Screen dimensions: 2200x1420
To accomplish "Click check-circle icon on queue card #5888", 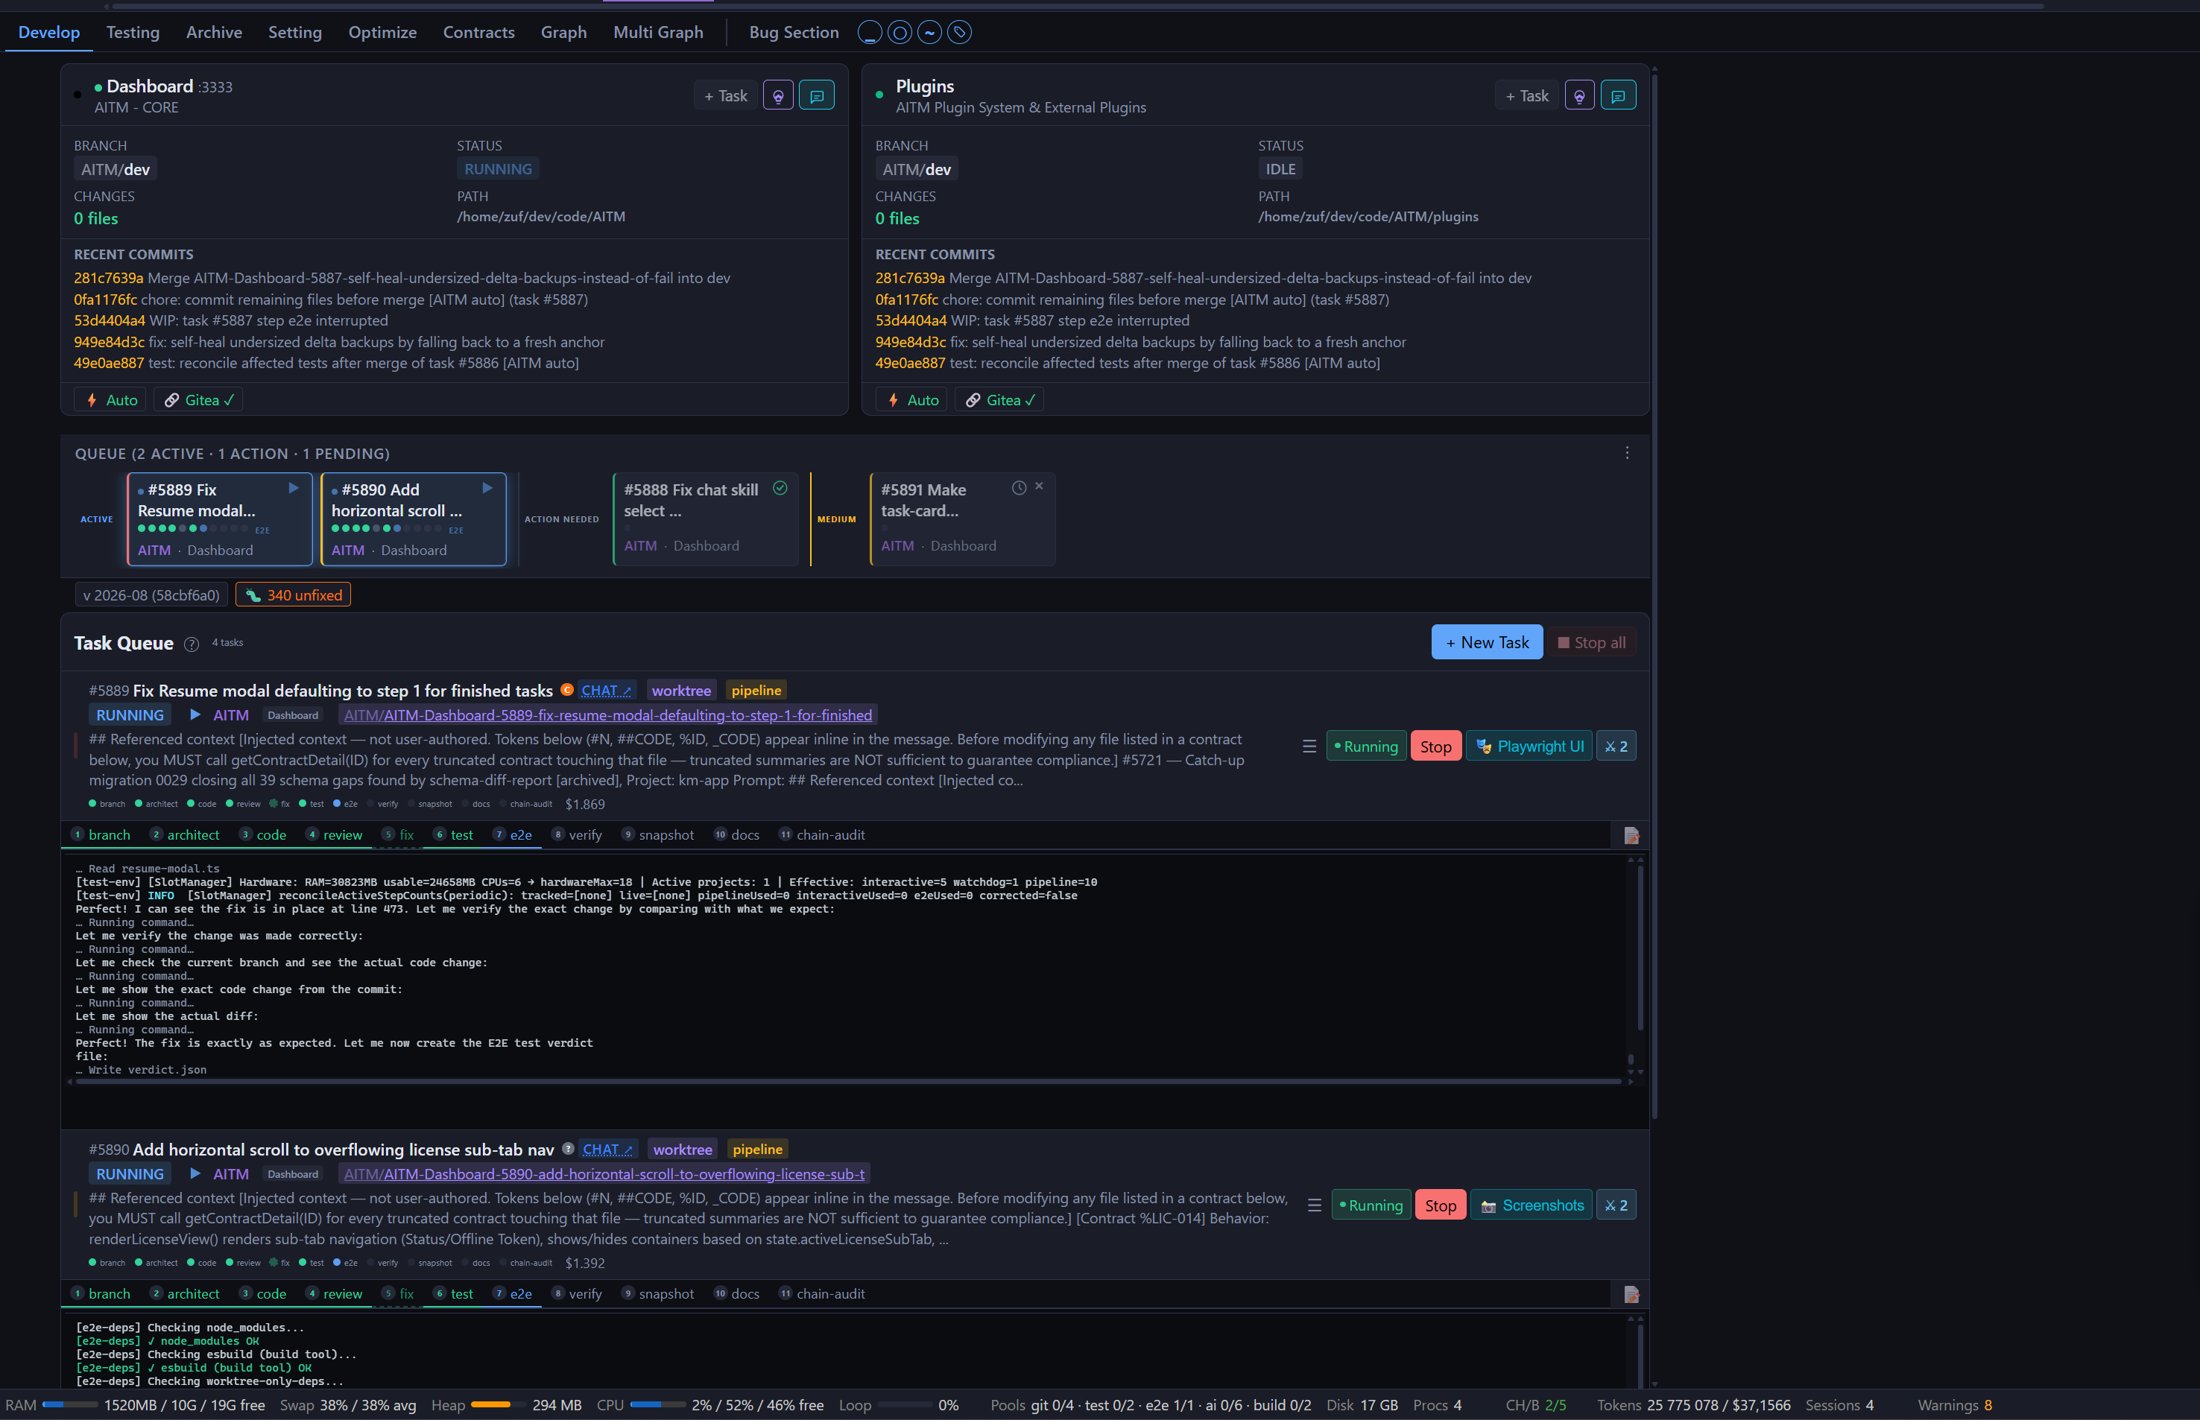I will (780, 488).
